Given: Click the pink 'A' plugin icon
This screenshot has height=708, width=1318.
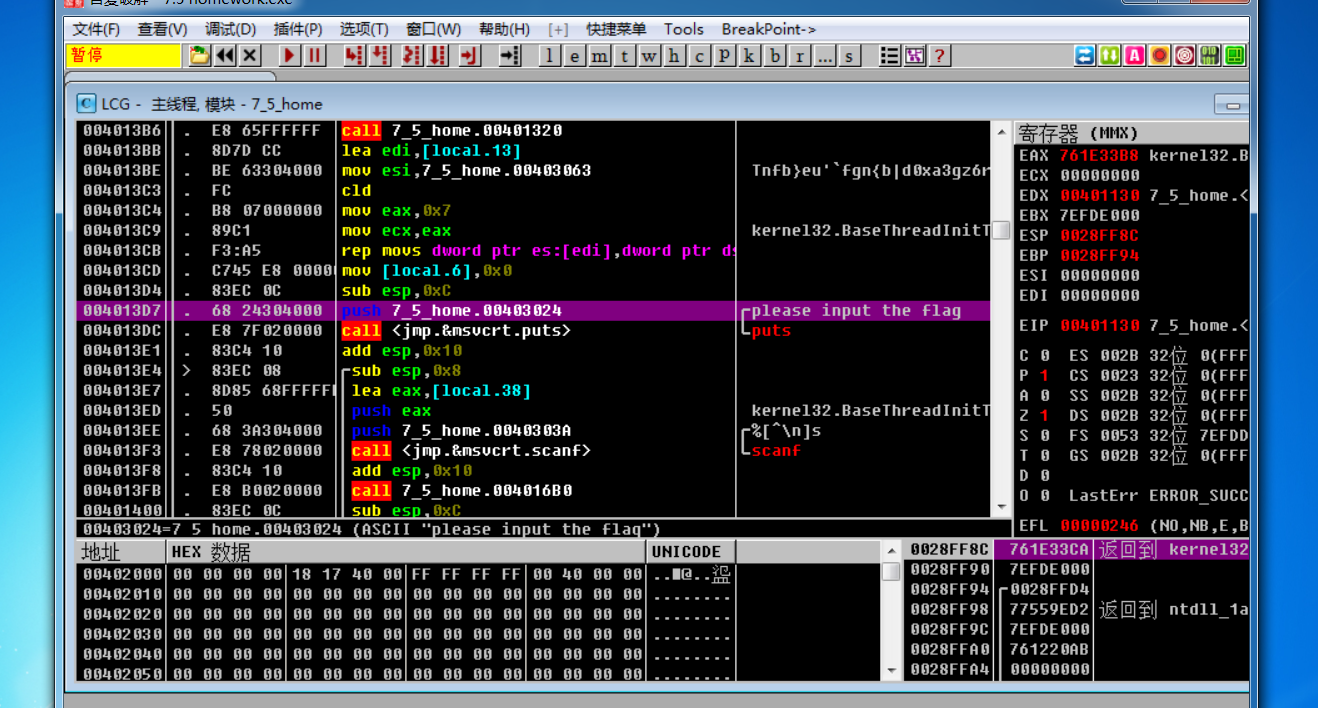Looking at the screenshot, I should (x=1134, y=56).
